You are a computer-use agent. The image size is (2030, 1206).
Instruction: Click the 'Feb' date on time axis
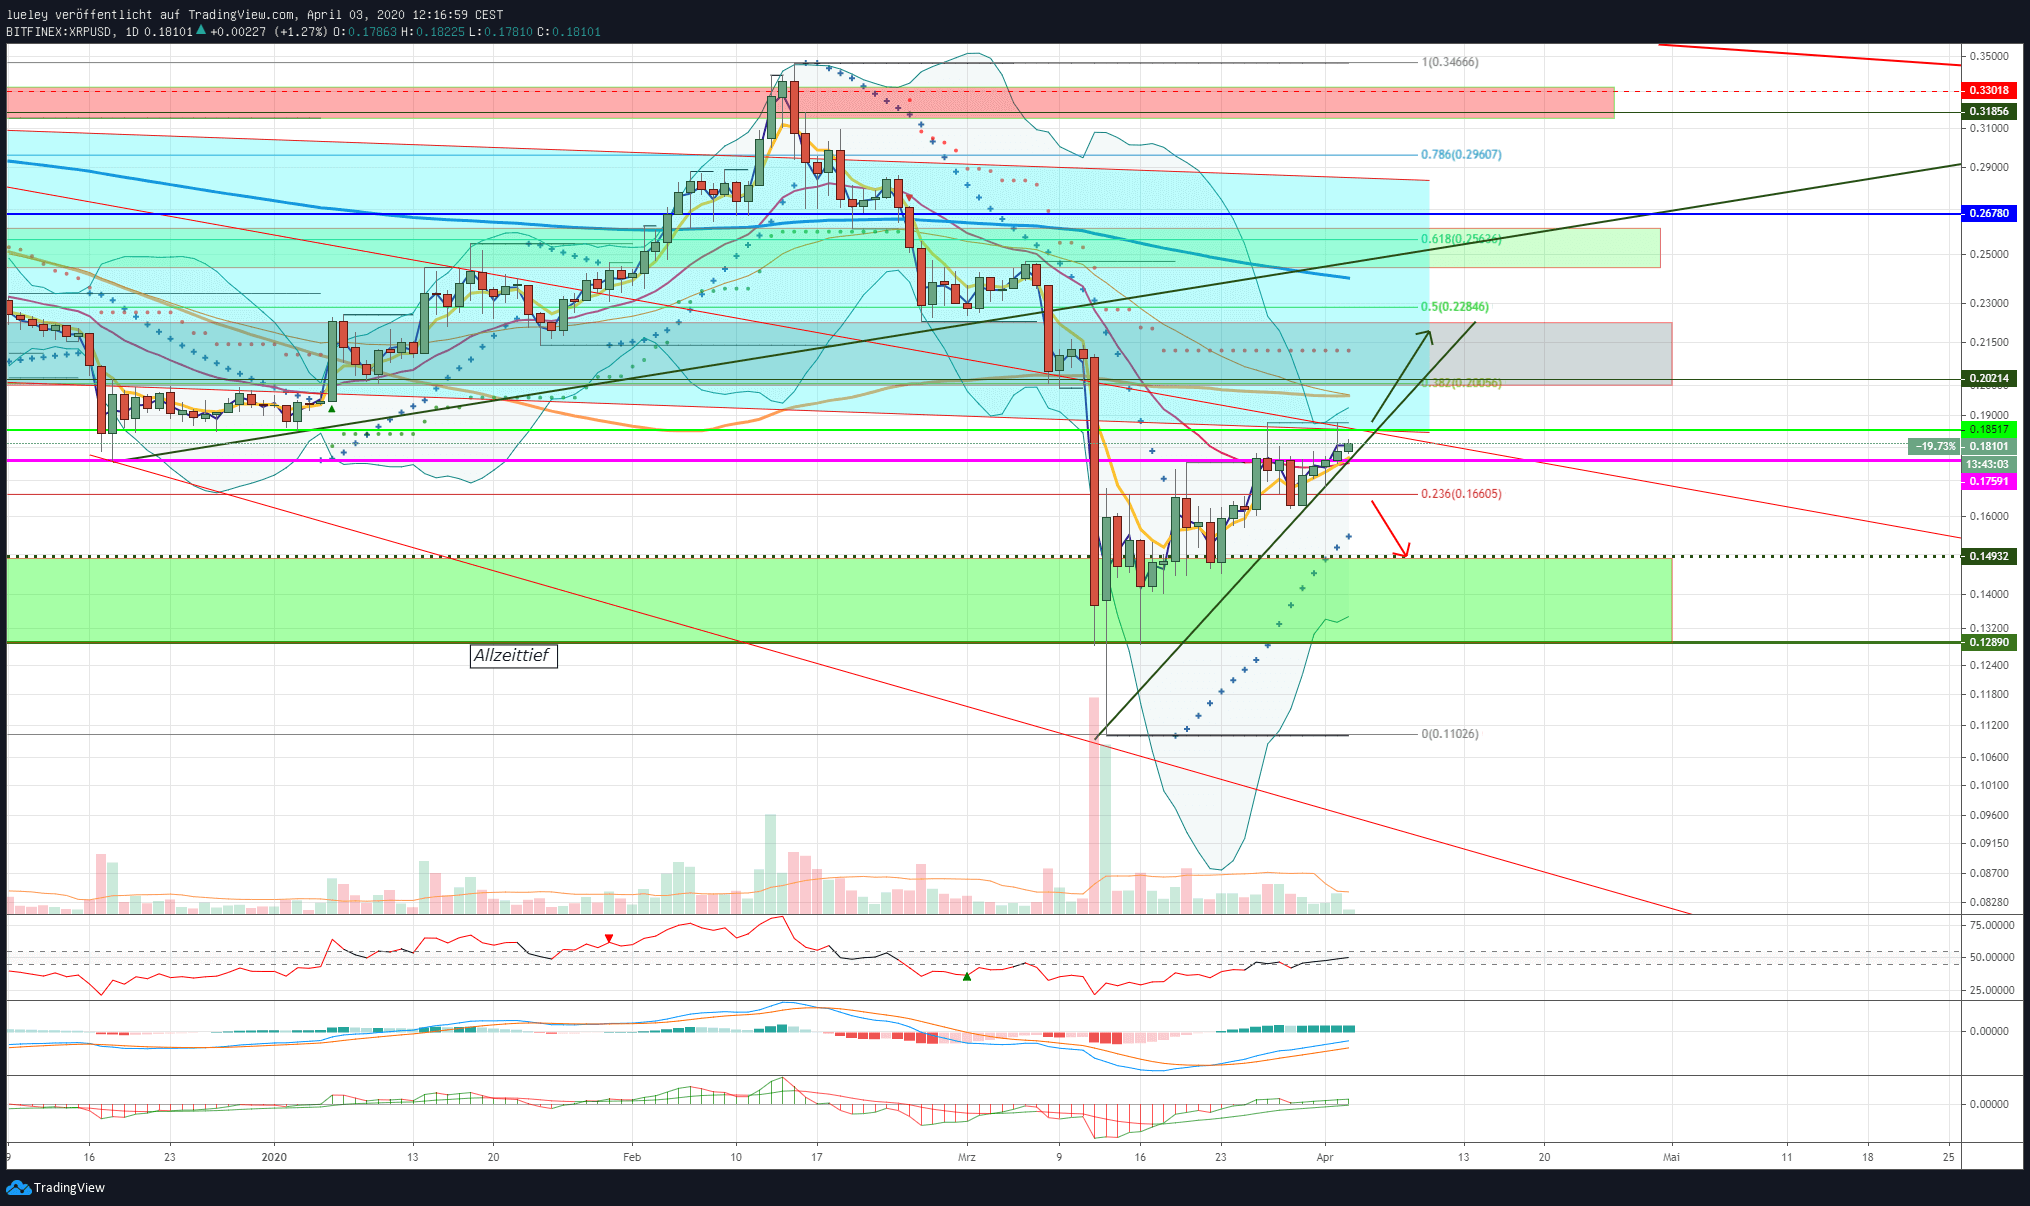(x=632, y=1157)
